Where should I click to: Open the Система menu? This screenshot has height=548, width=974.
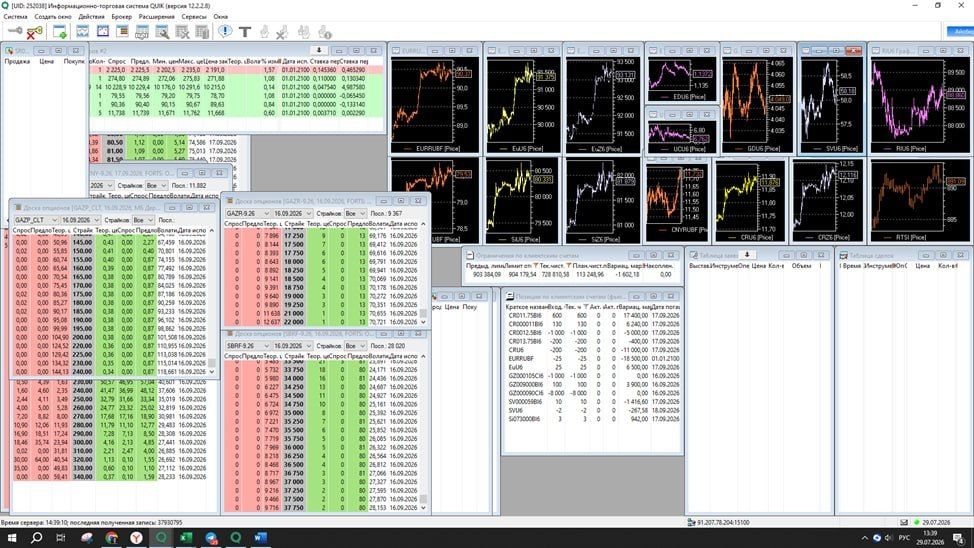pyautogui.click(x=15, y=17)
